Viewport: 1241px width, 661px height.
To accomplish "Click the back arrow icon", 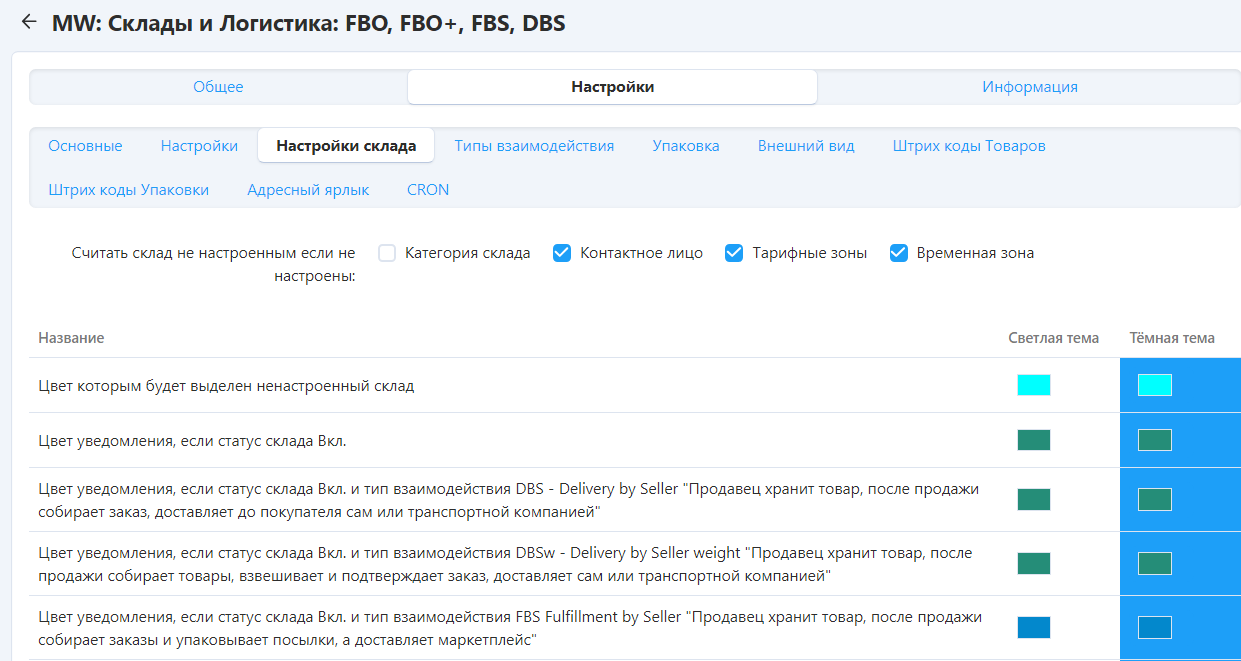I will [28, 21].
